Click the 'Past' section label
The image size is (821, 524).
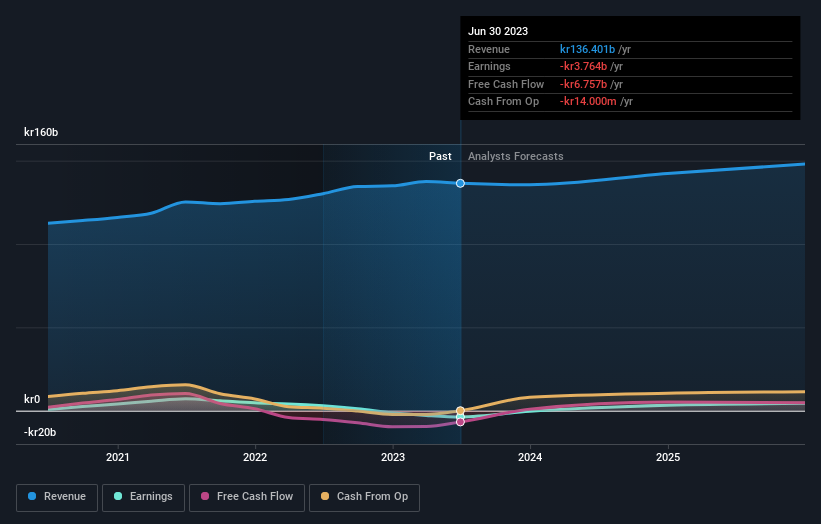tap(440, 156)
